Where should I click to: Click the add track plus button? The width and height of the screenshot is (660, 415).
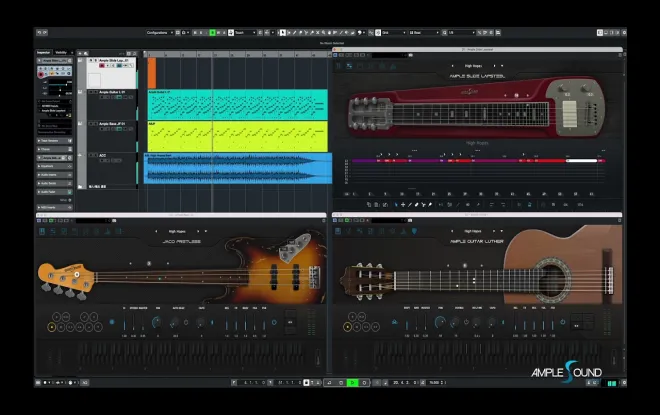pyautogui.click(x=80, y=53)
